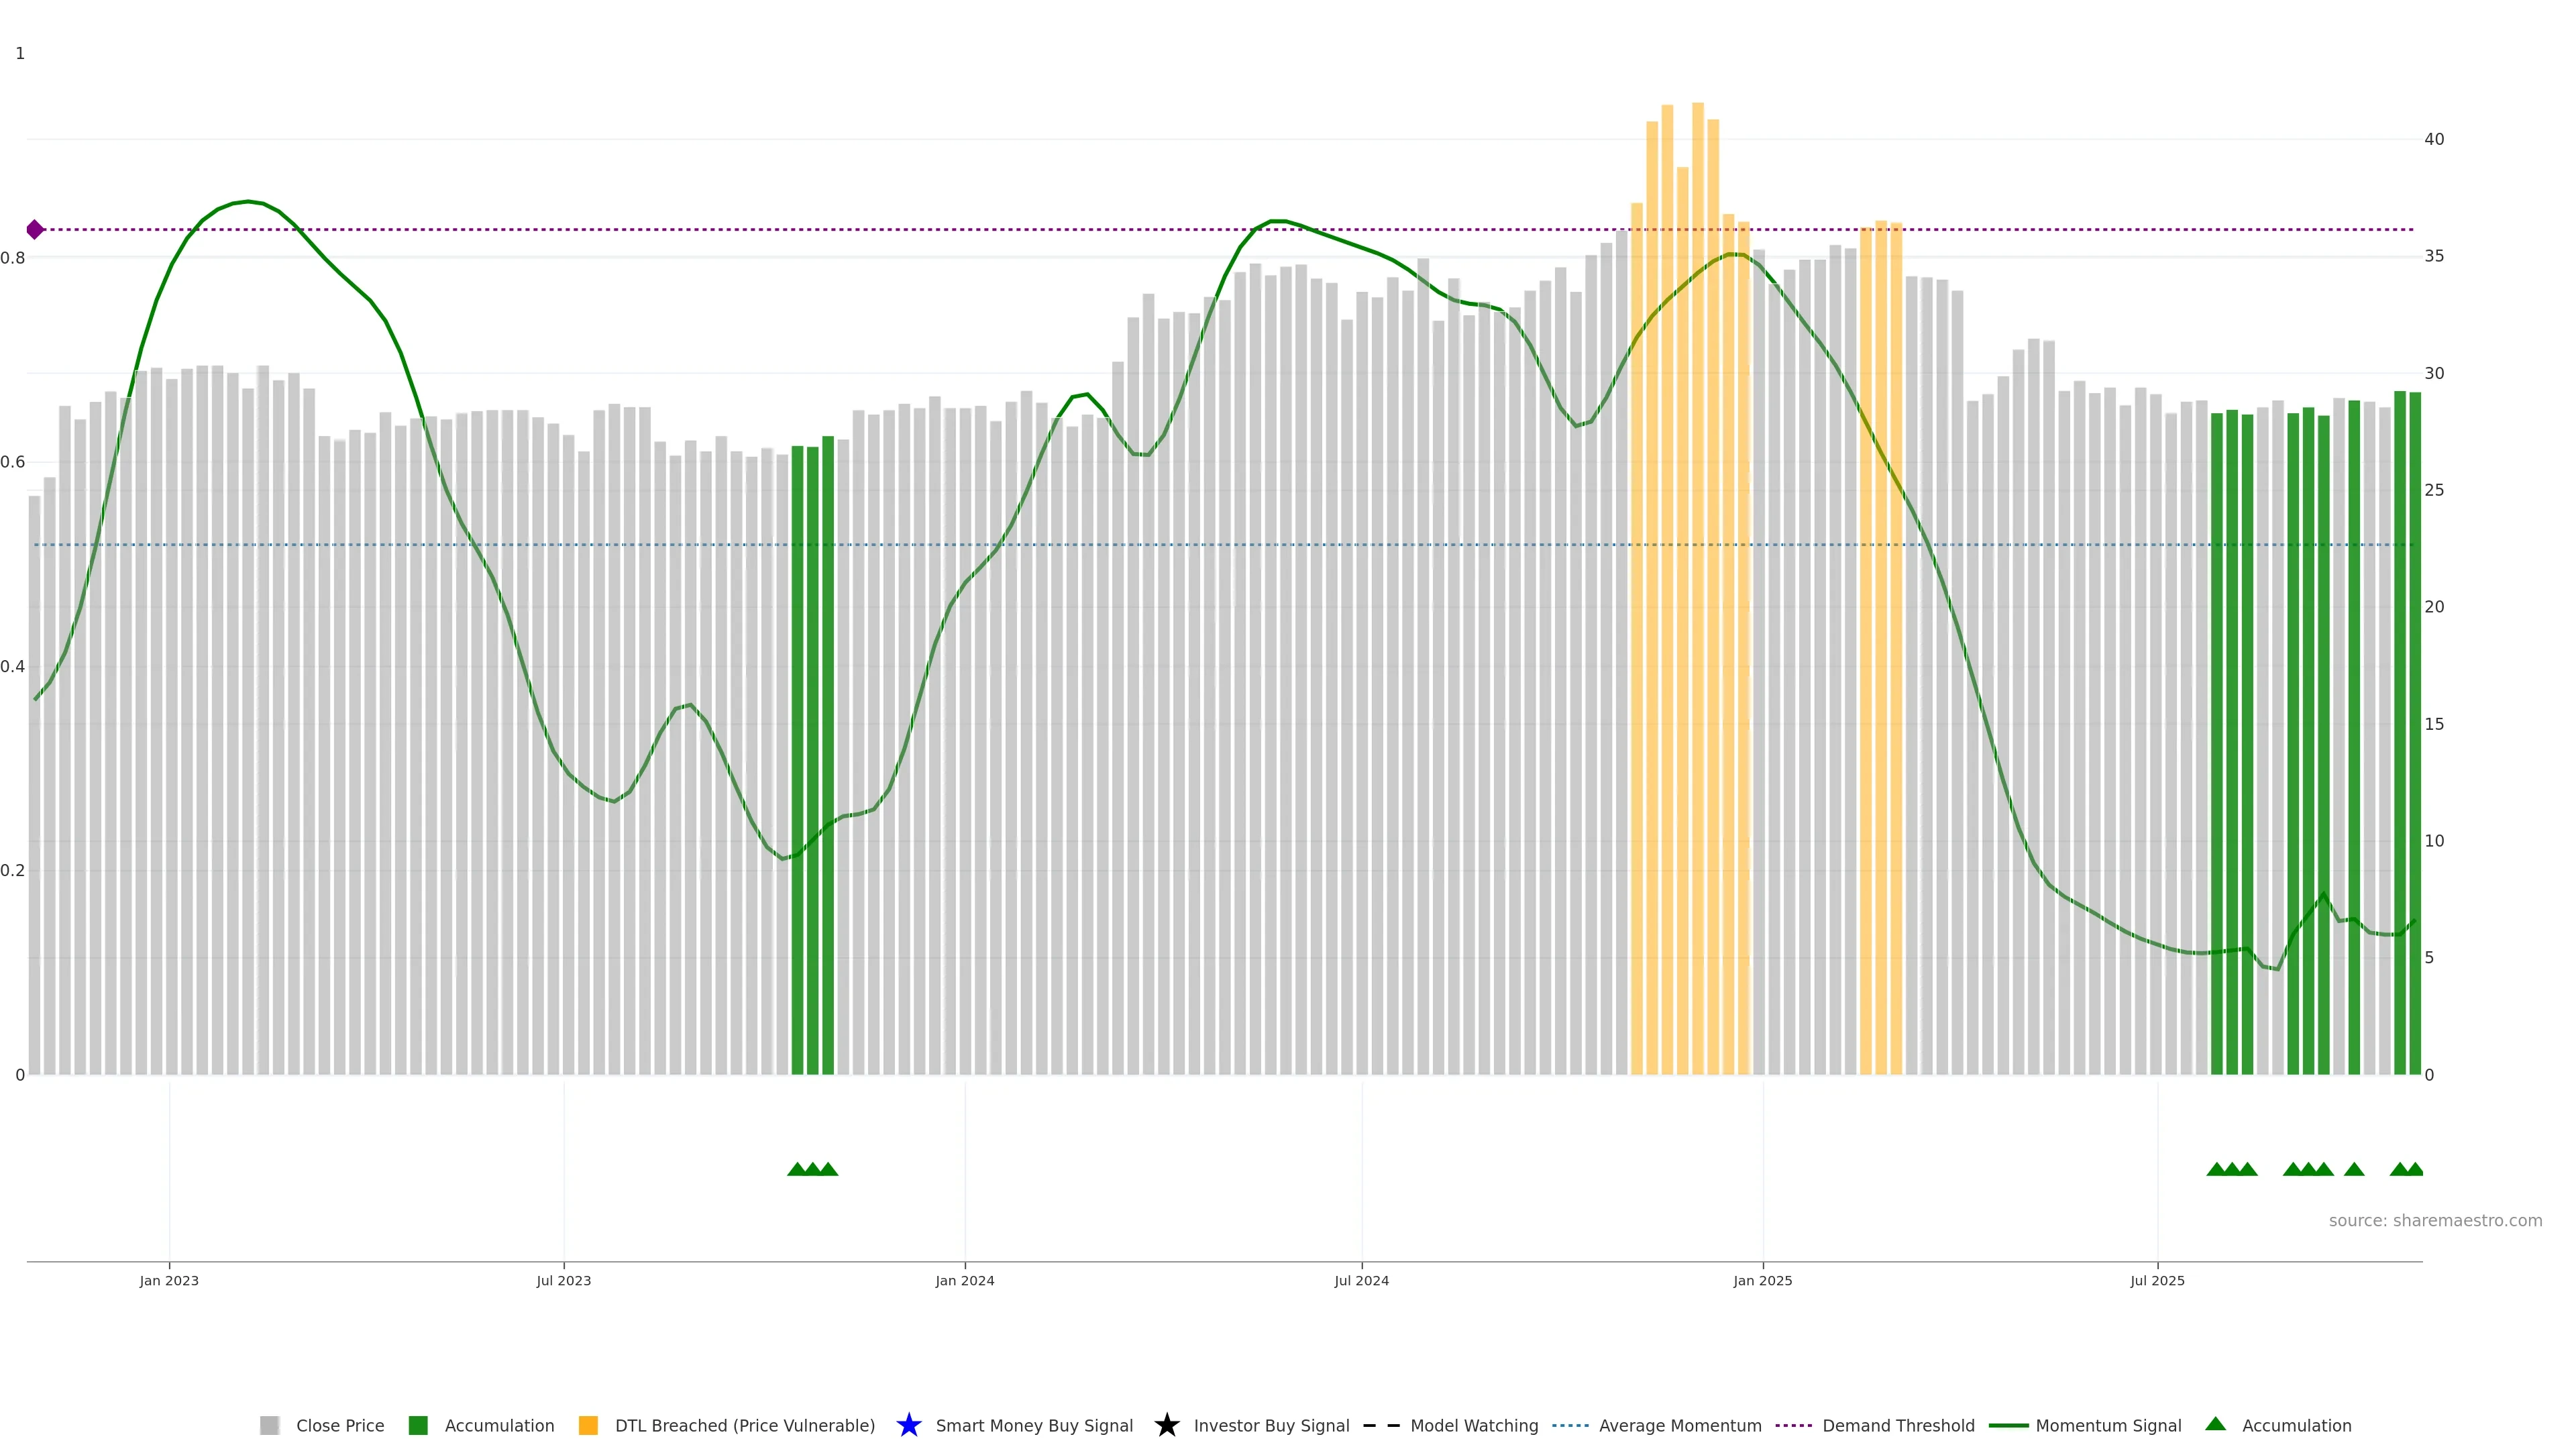Click the green Accumulation legend square
Image resolution: width=2576 pixels, height=1449 pixels.
pos(418,1425)
